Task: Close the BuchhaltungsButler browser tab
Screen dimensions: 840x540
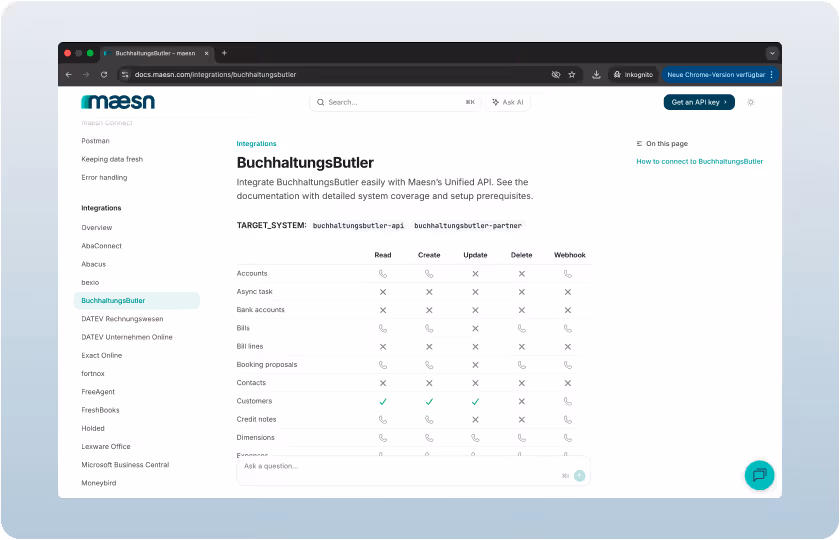Action: point(206,53)
